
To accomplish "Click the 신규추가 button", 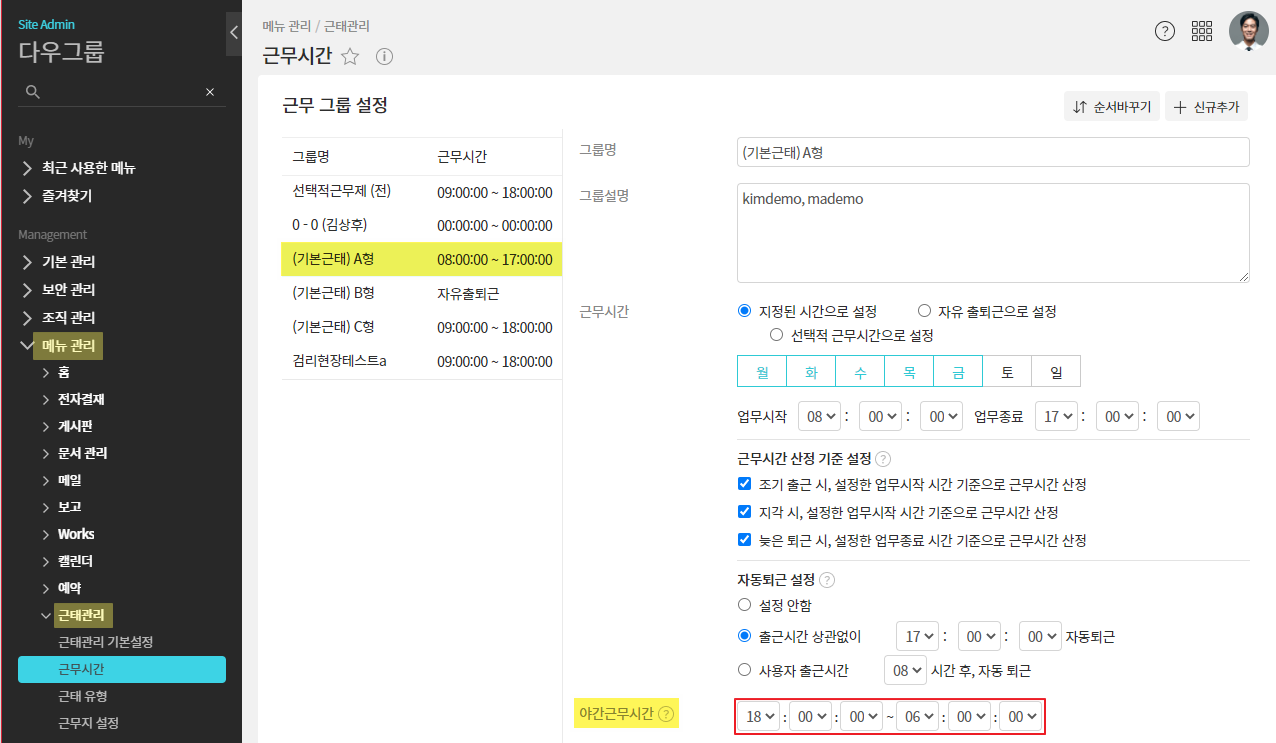I will (1207, 107).
